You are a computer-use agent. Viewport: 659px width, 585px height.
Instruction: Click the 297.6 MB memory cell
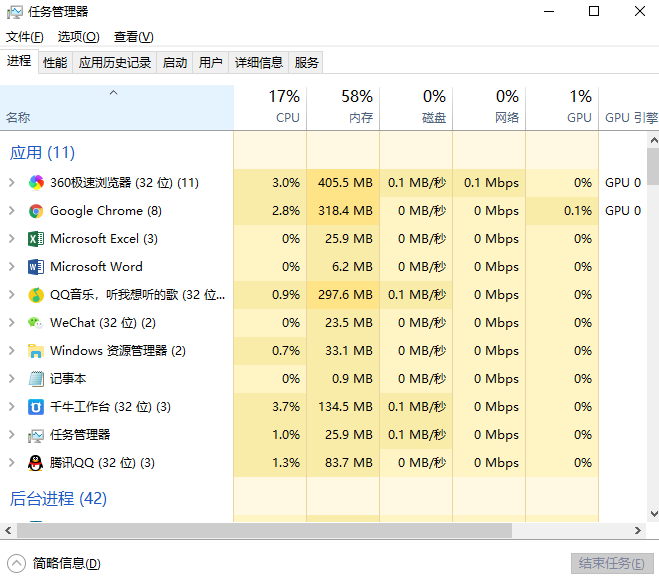coord(343,295)
